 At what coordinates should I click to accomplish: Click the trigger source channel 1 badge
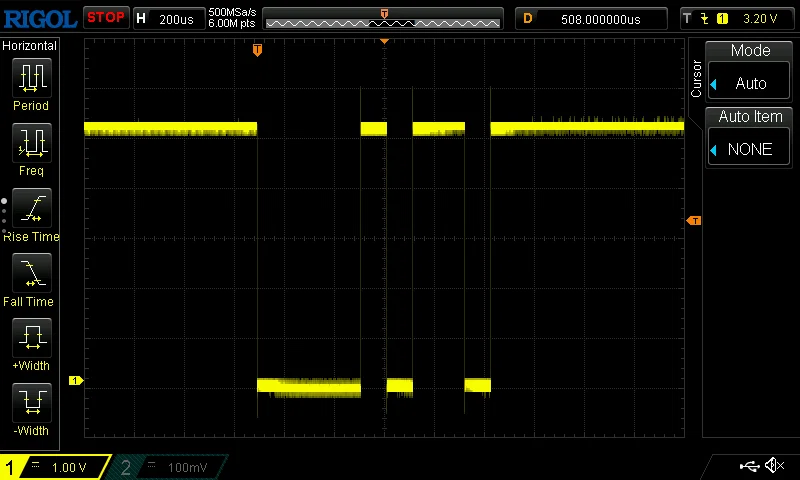(x=722, y=19)
